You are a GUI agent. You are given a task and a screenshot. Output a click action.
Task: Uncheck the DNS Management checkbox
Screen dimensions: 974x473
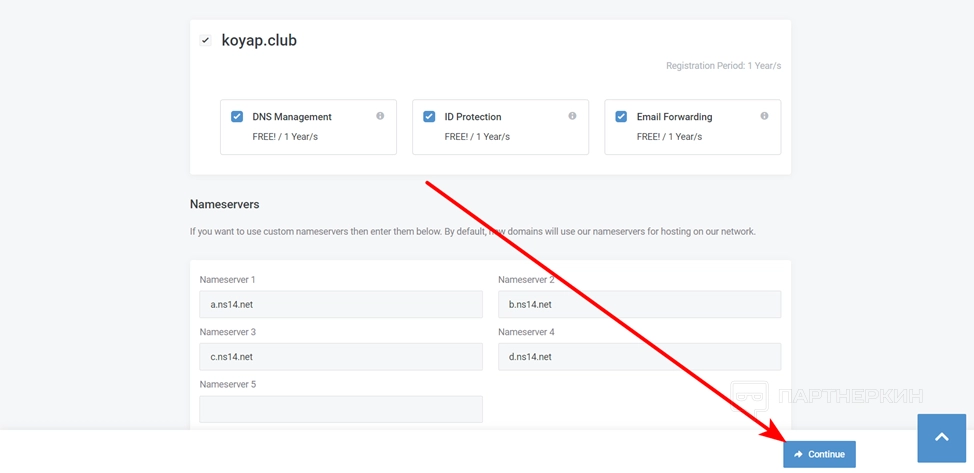point(237,116)
